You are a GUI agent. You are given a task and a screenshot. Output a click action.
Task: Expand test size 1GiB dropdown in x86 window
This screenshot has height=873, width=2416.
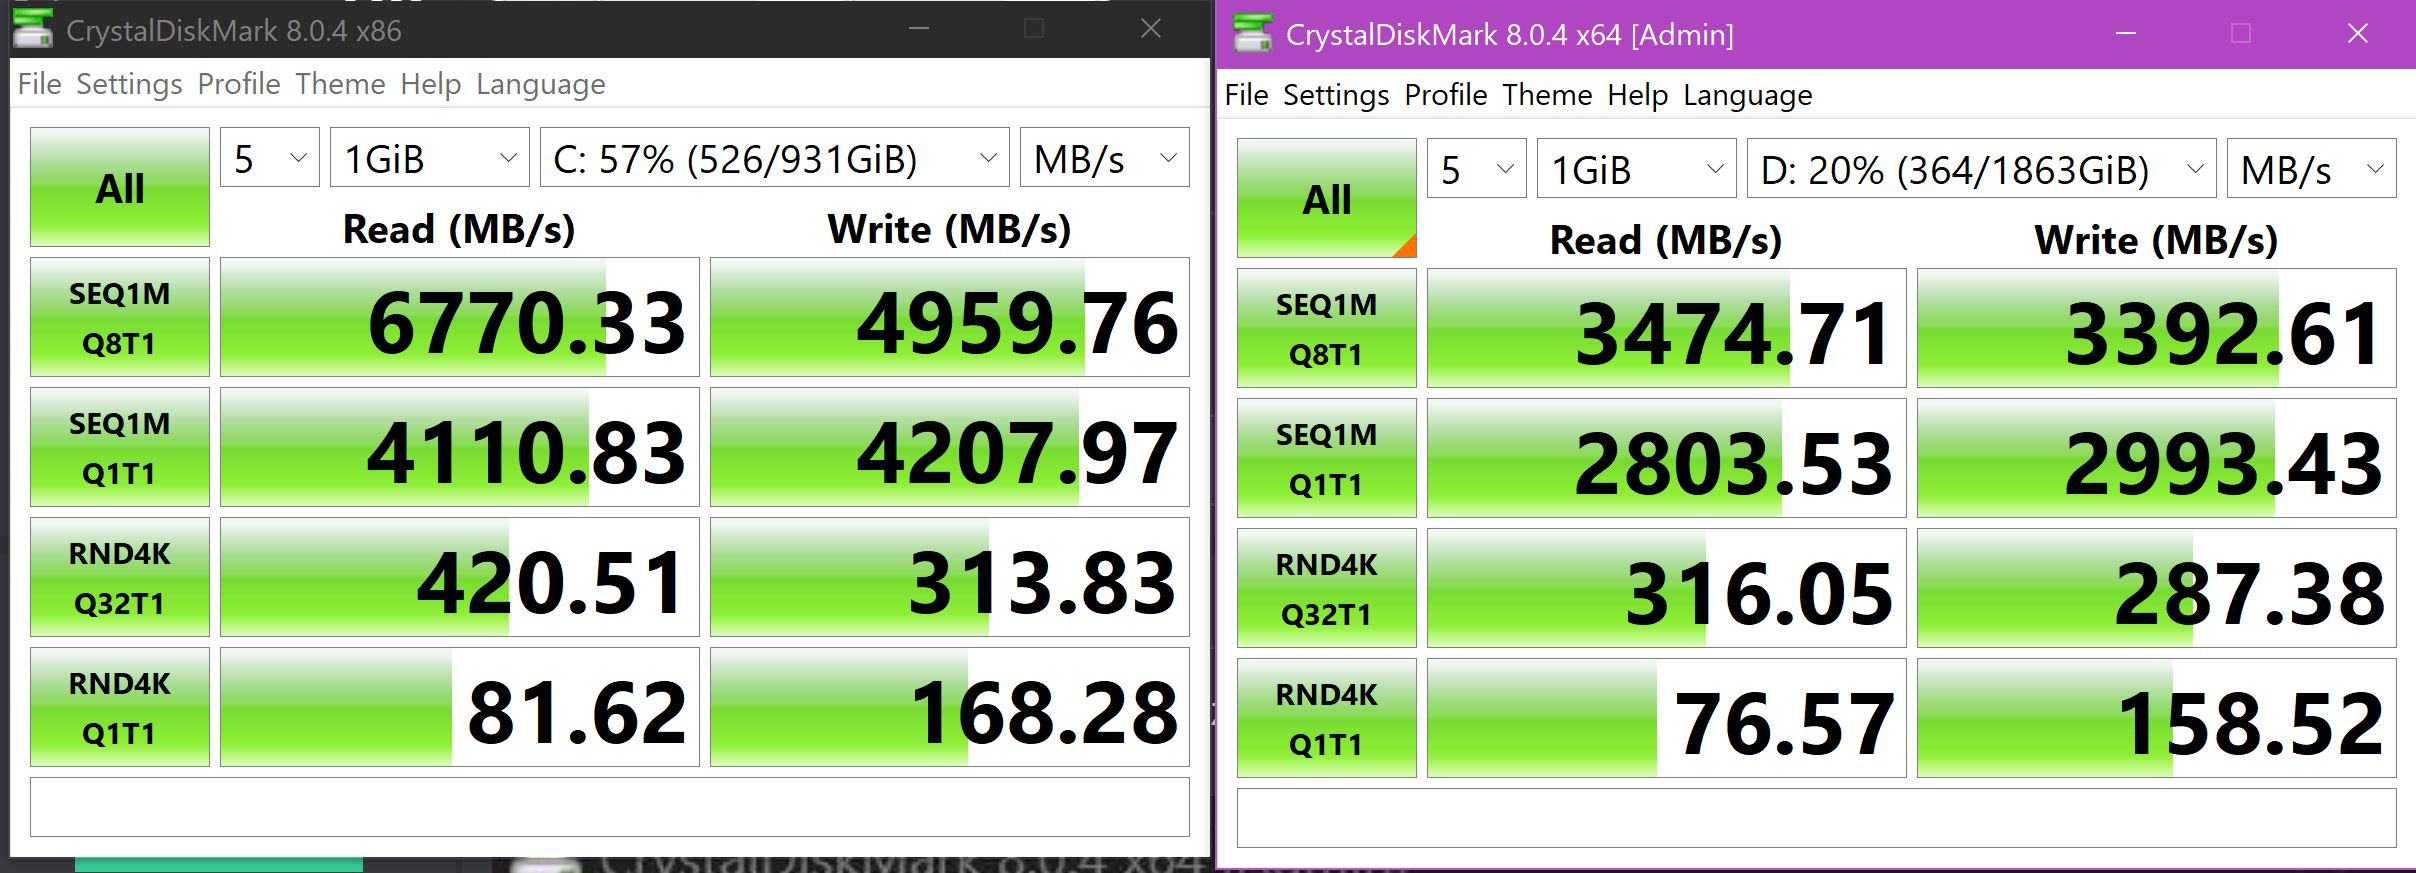[429, 158]
